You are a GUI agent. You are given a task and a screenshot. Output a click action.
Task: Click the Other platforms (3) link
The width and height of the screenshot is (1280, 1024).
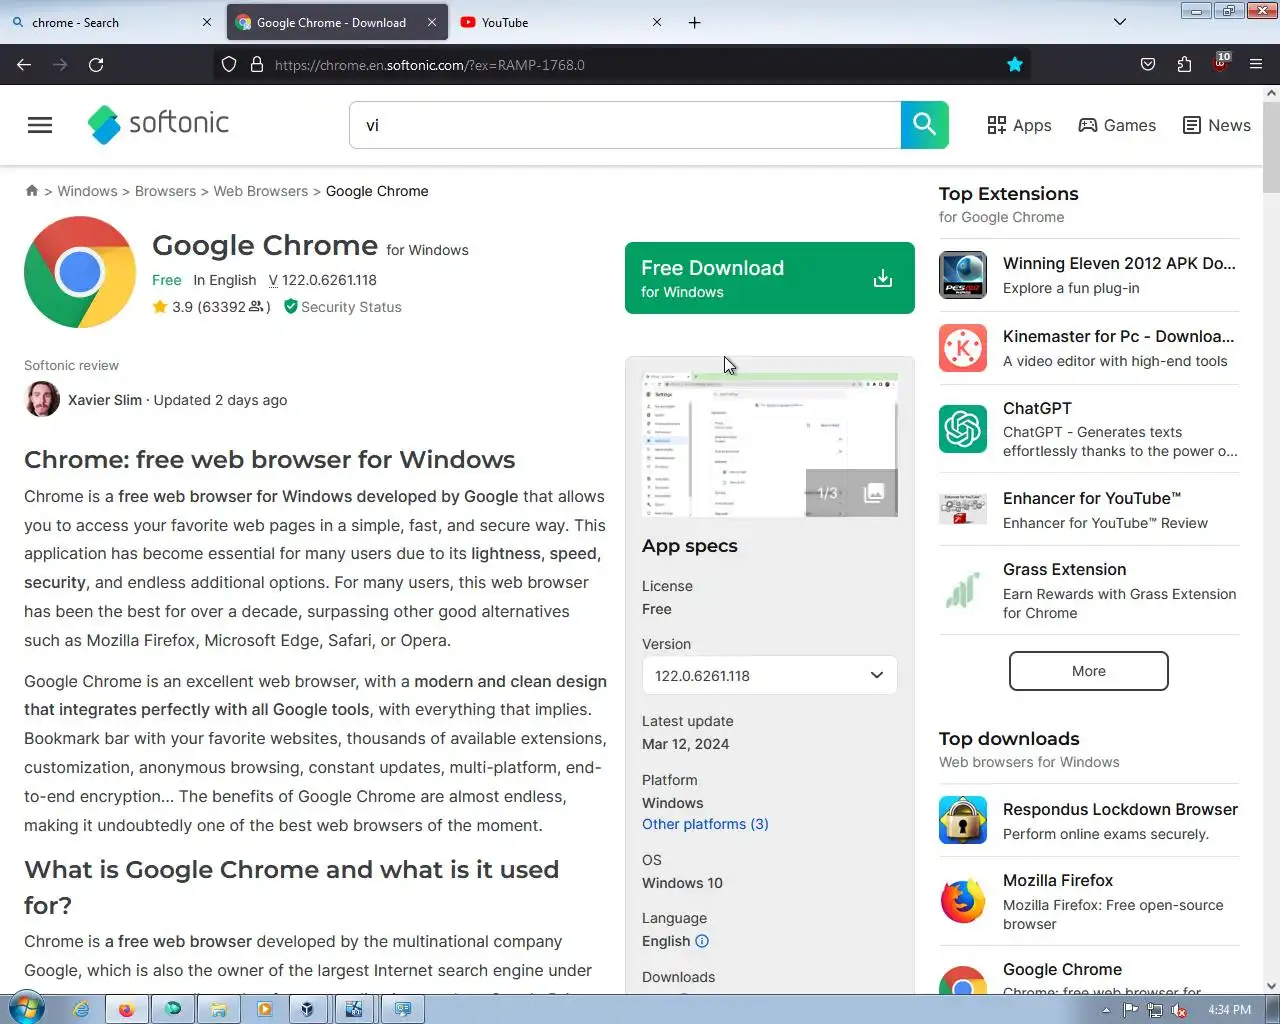pos(705,824)
